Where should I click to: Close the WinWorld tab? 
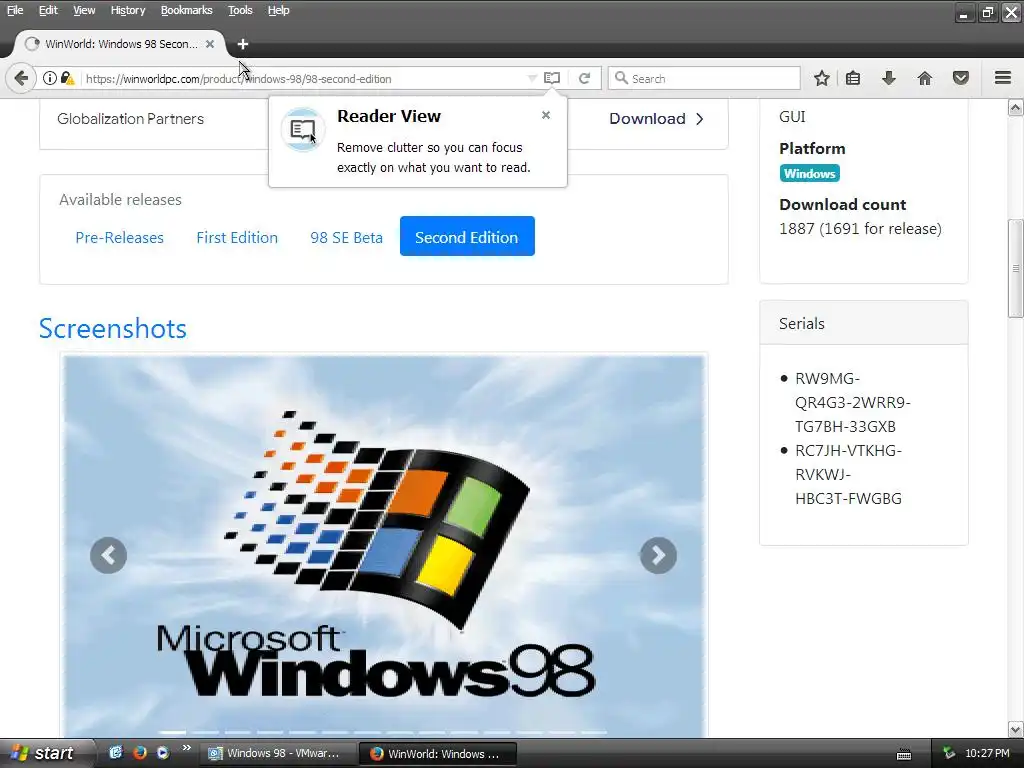tap(210, 44)
